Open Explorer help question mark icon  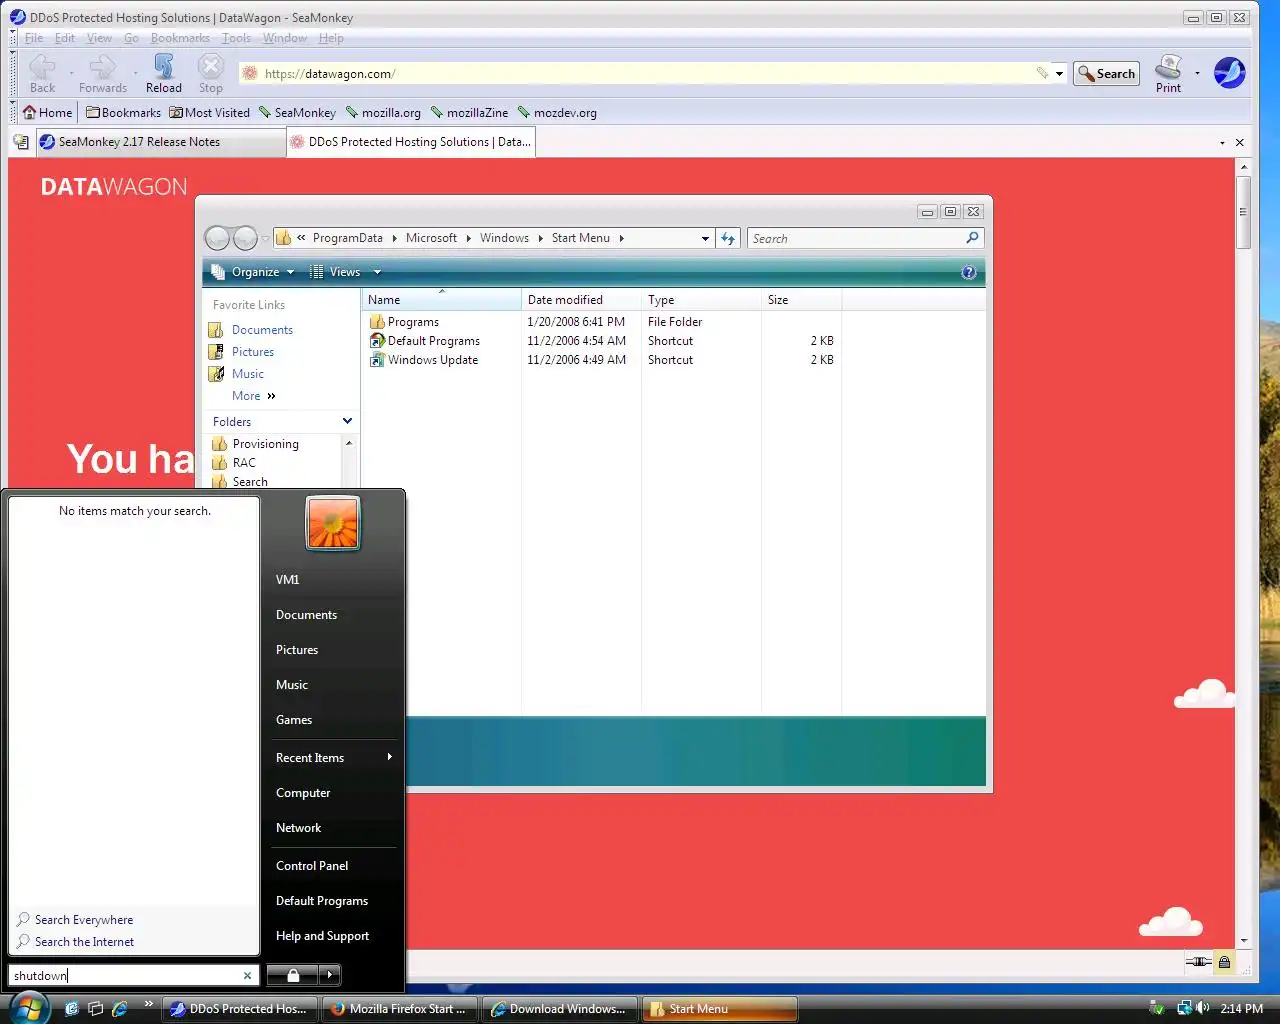(968, 272)
